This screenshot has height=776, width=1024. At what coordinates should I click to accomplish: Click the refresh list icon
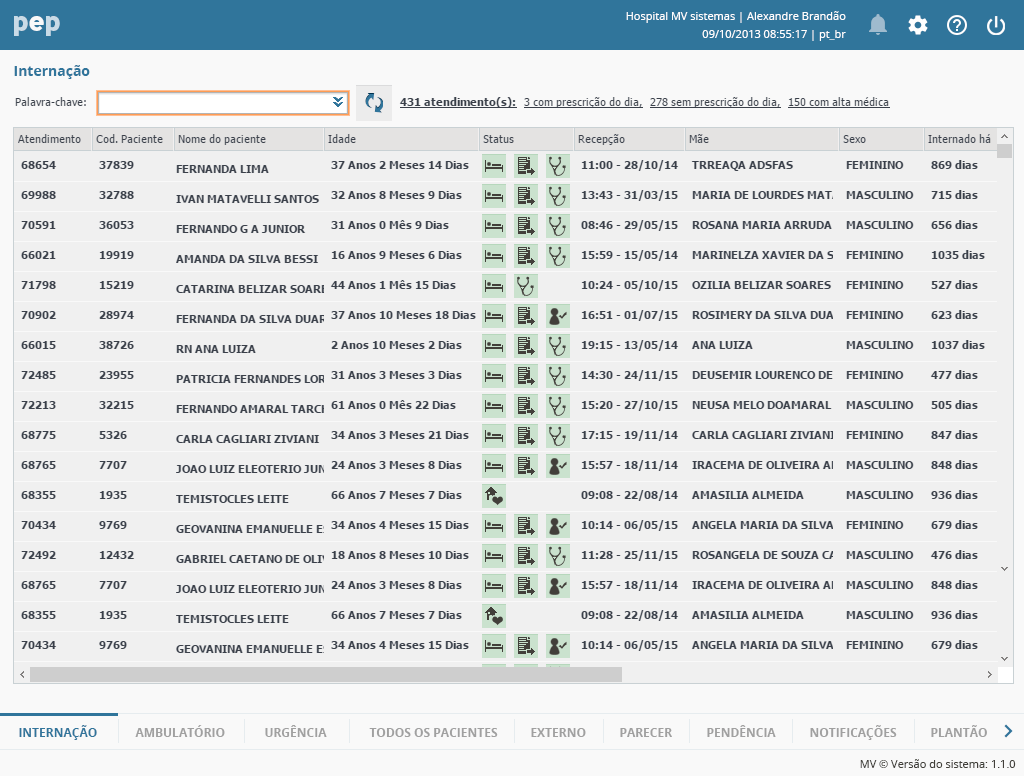(374, 102)
